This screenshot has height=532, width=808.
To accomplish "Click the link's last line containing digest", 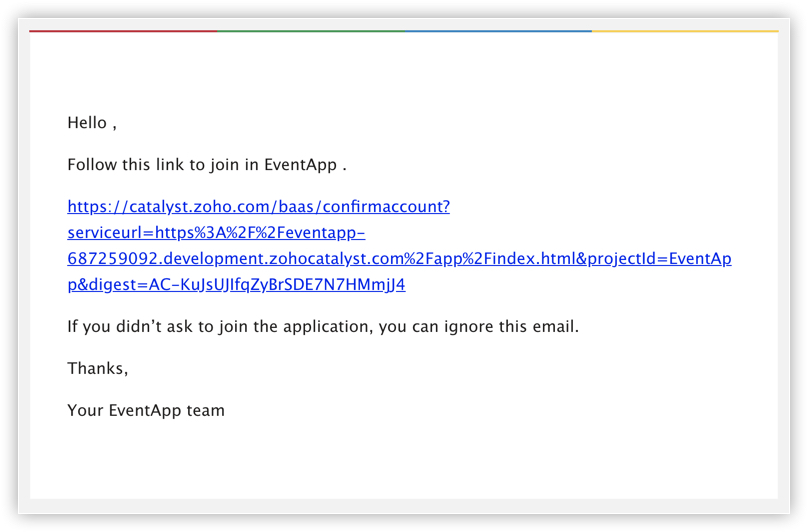I will pyautogui.click(x=236, y=285).
